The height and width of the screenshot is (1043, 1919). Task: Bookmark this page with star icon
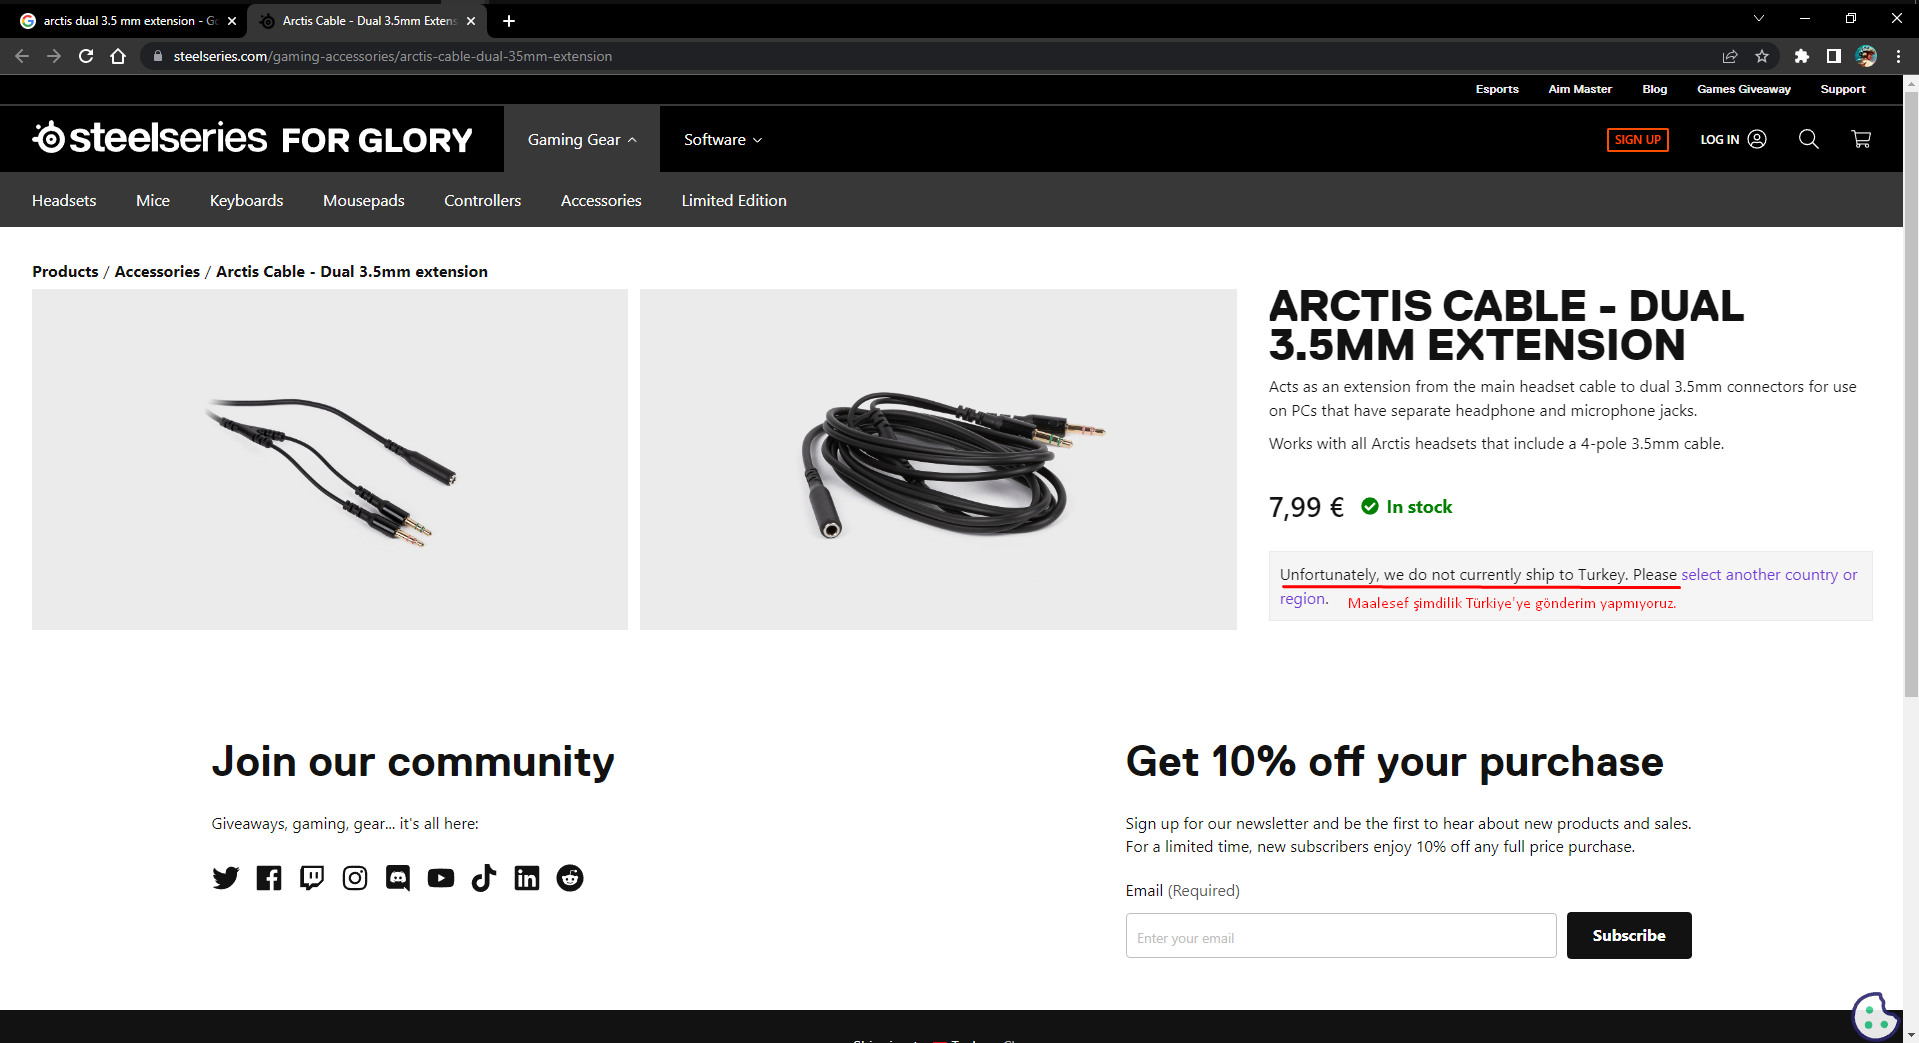(x=1762, y=56)
